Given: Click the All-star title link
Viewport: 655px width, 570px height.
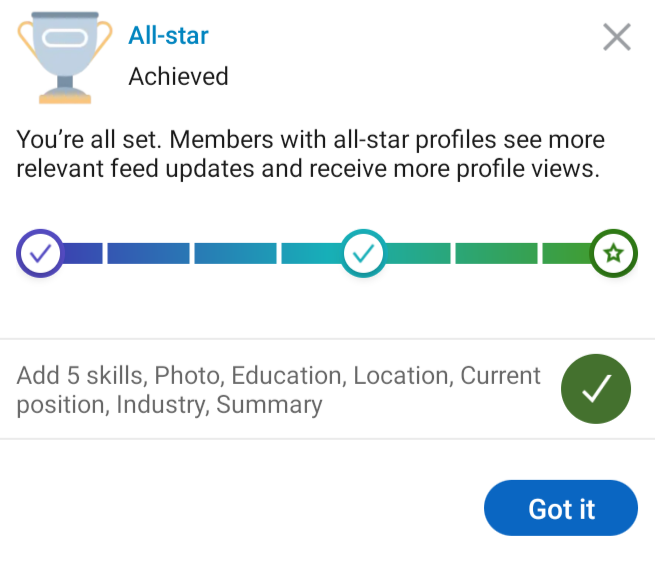Looking at the screenshot, I should [x=168, y=35].
